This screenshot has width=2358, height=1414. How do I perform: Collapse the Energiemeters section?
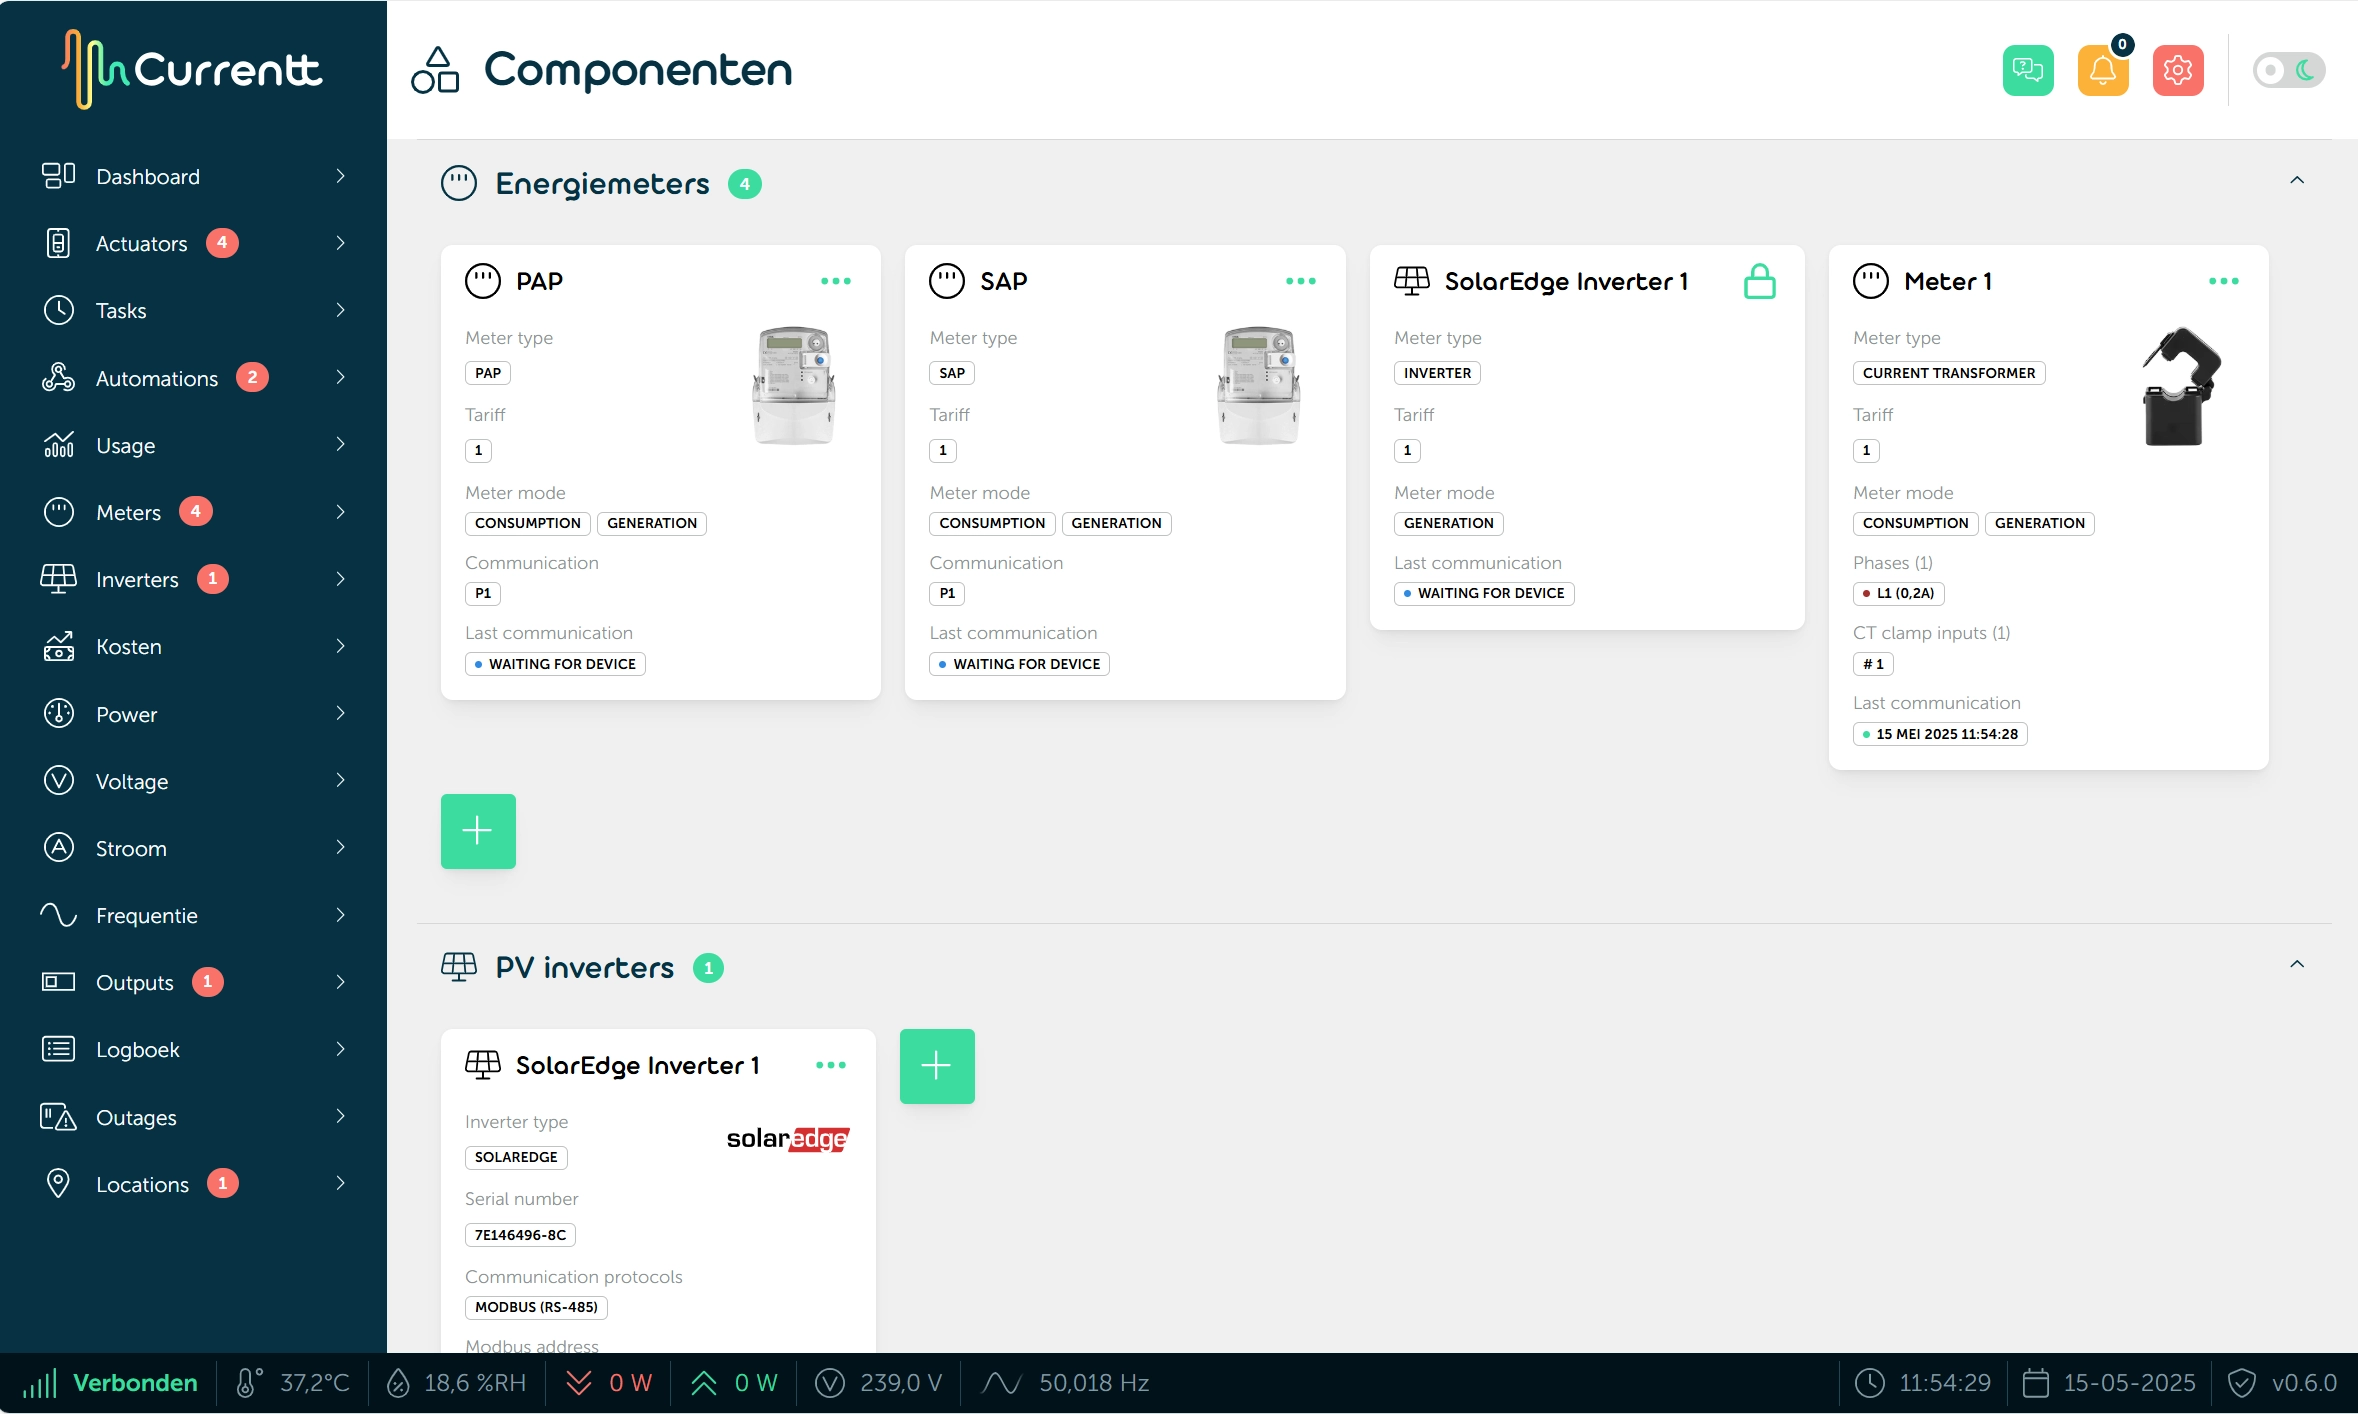coord(2296,180)
